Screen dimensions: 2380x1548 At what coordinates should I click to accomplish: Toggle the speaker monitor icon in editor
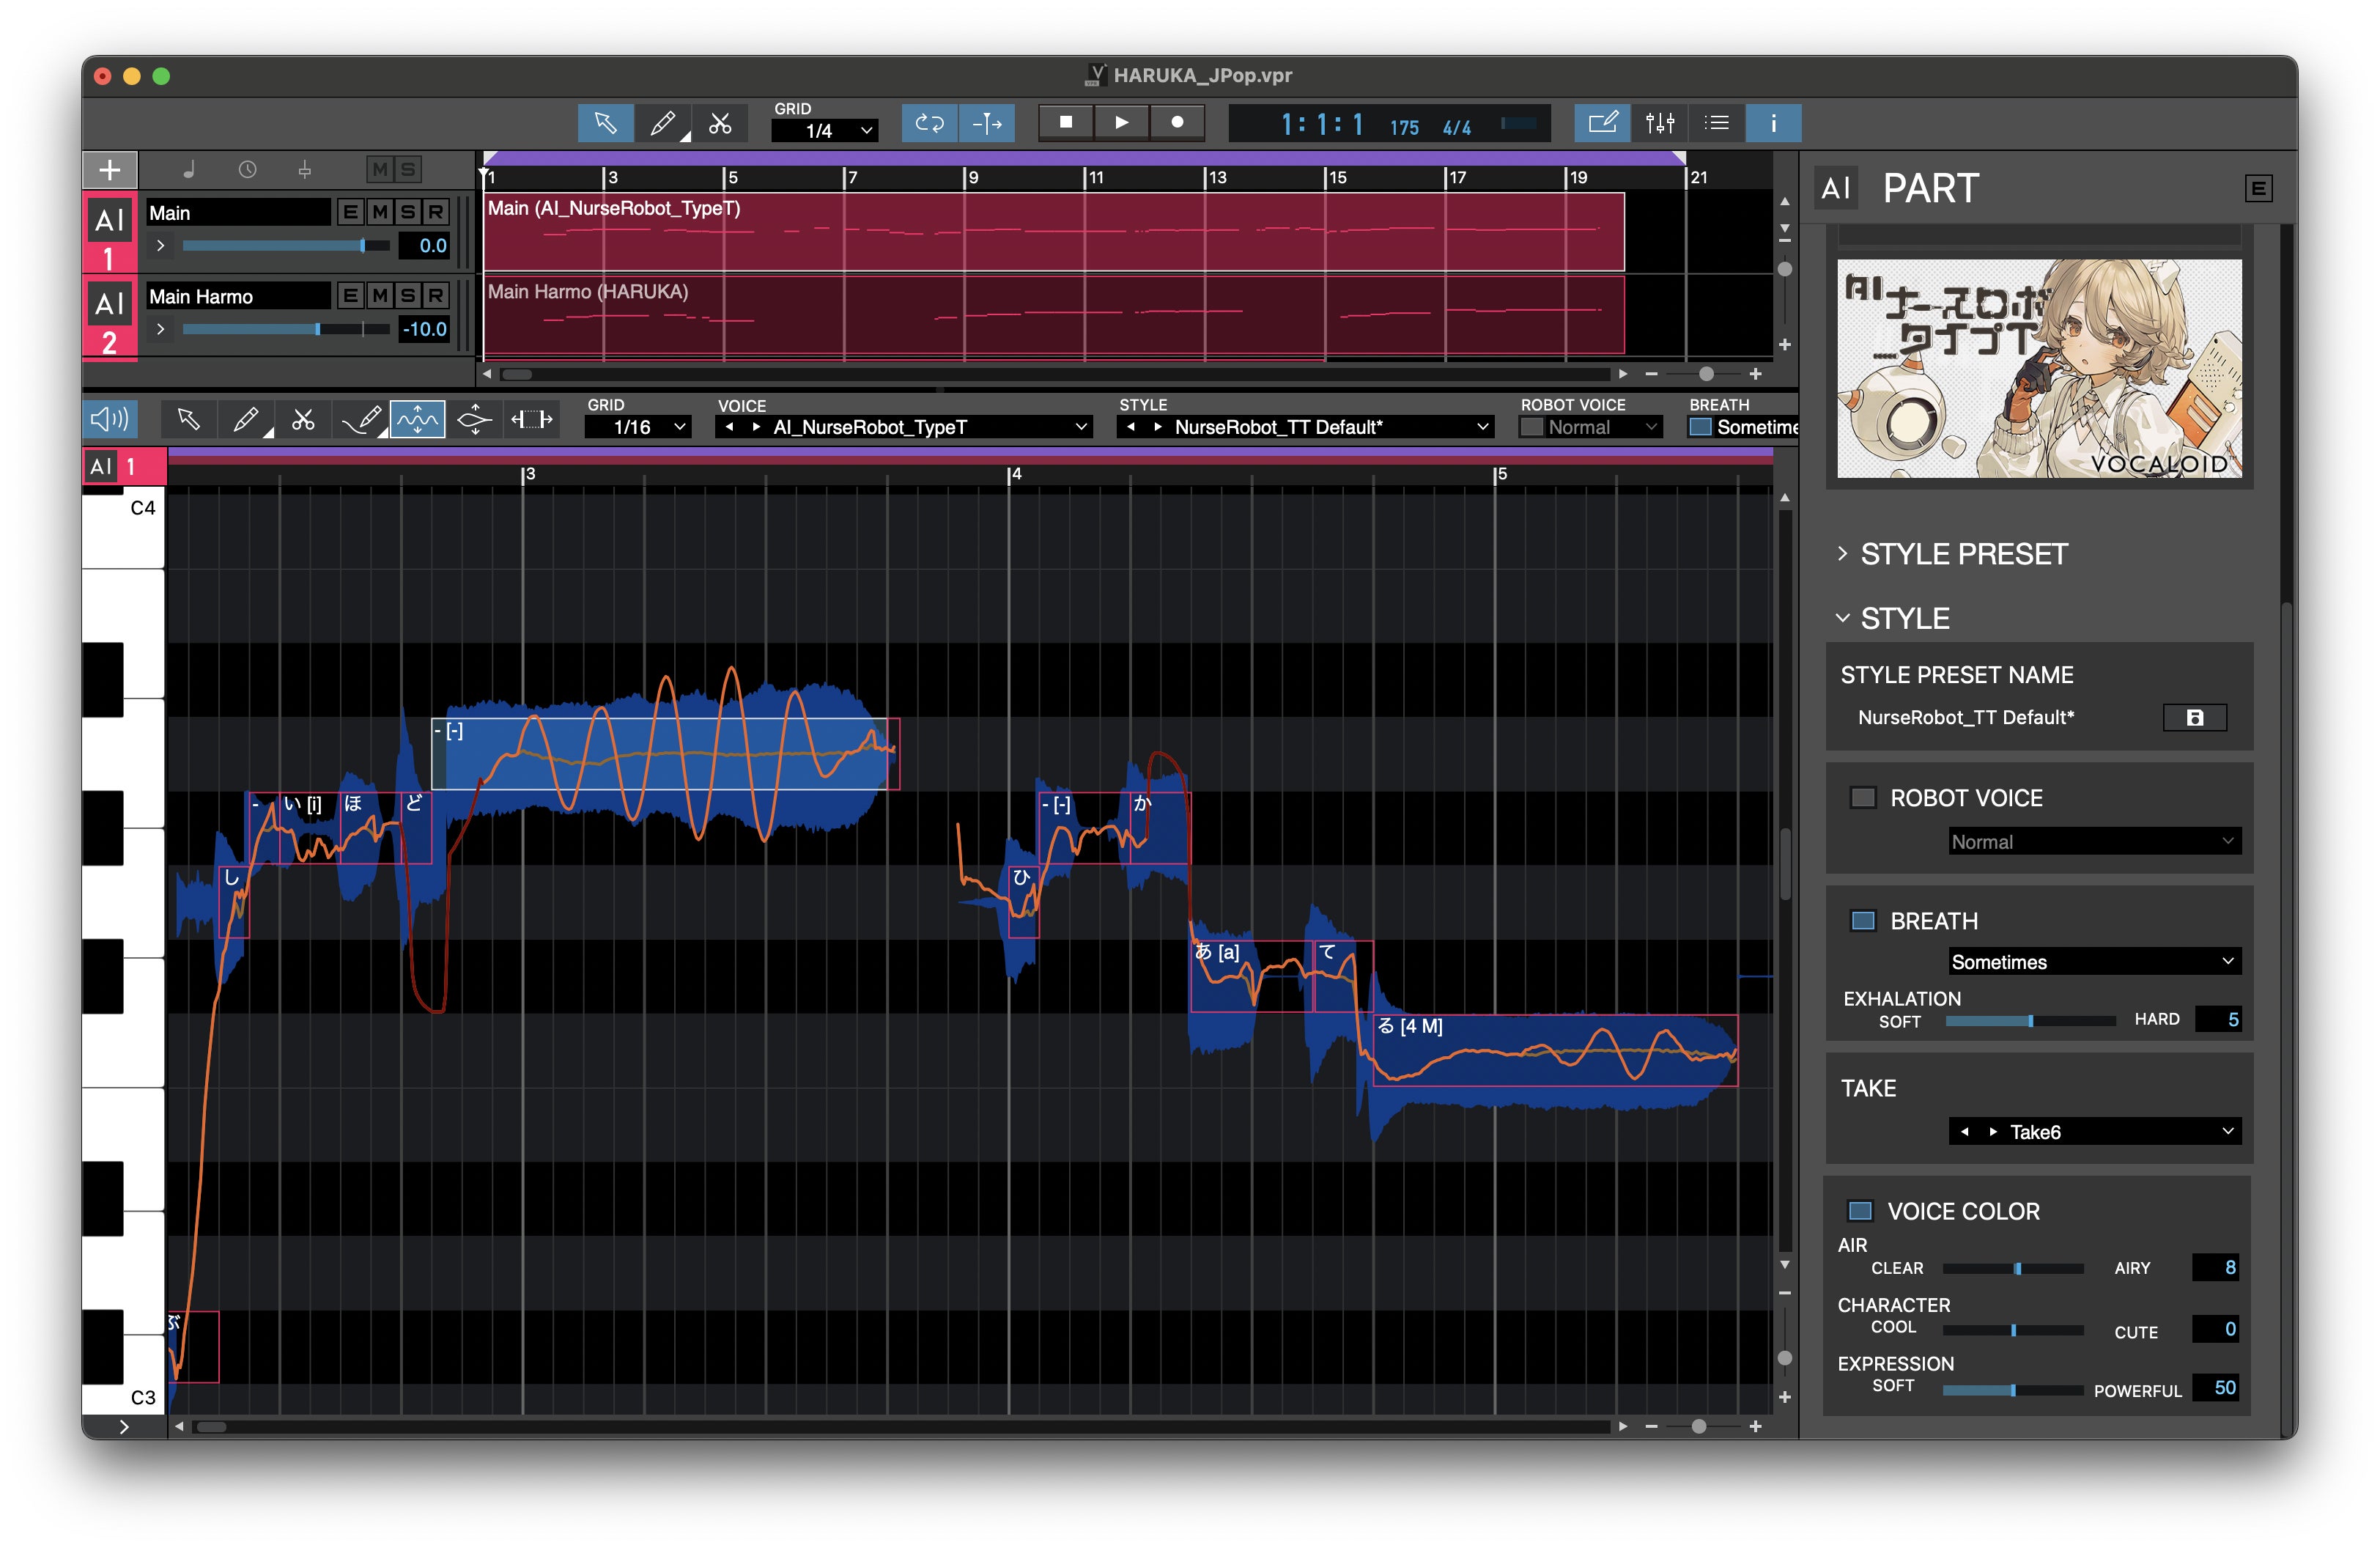[x=110, y=419]
